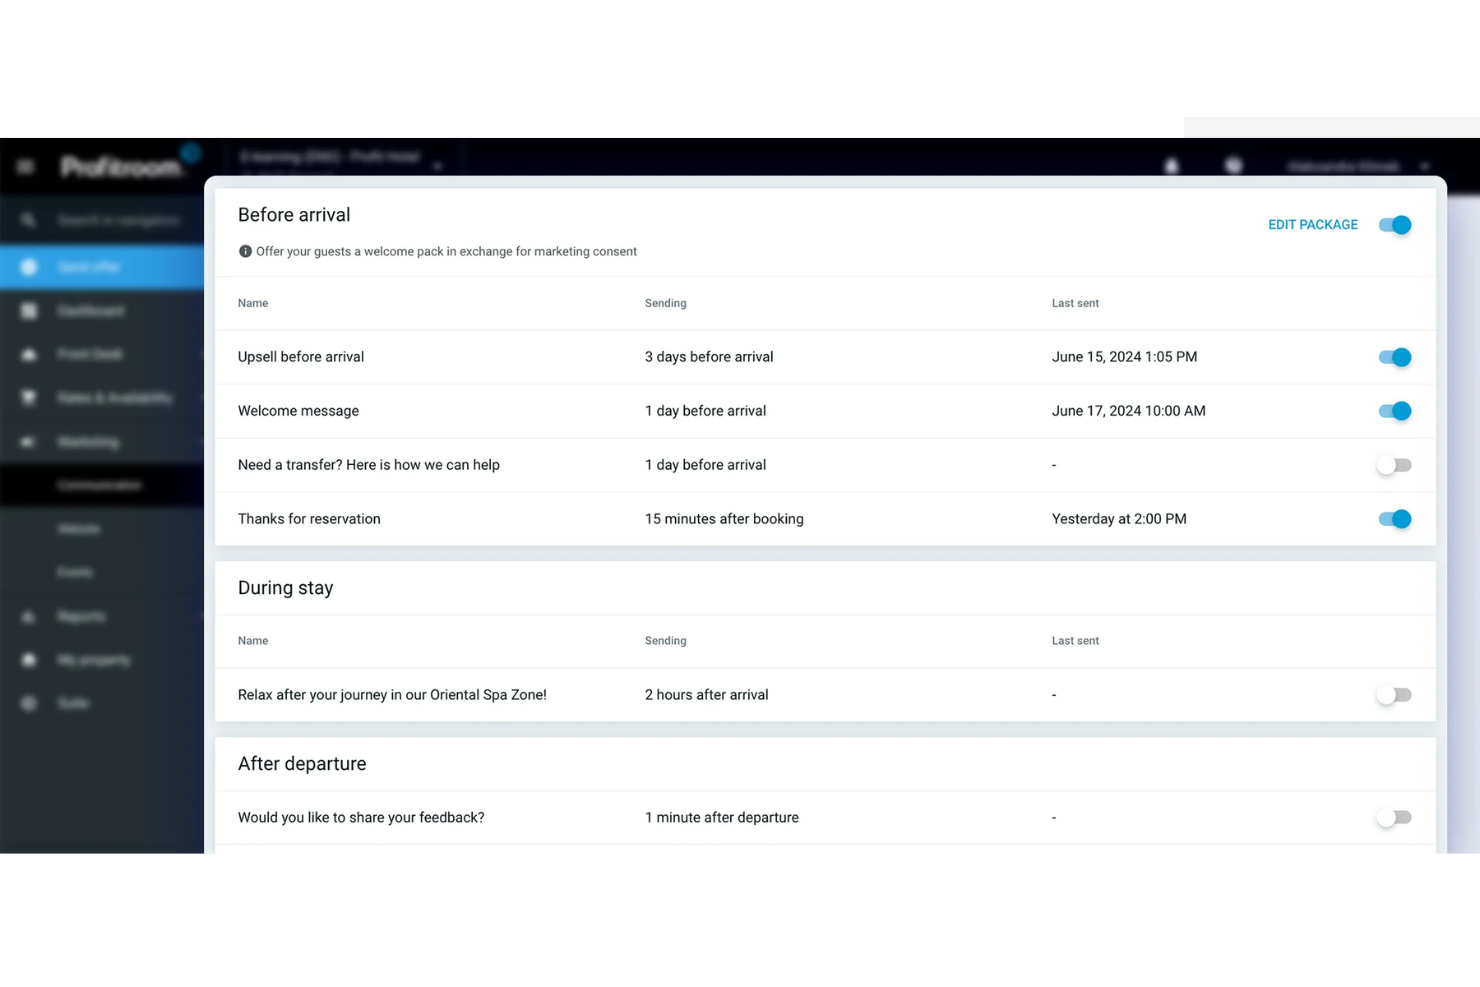Click the After departure section heading

tap(302, 764)
